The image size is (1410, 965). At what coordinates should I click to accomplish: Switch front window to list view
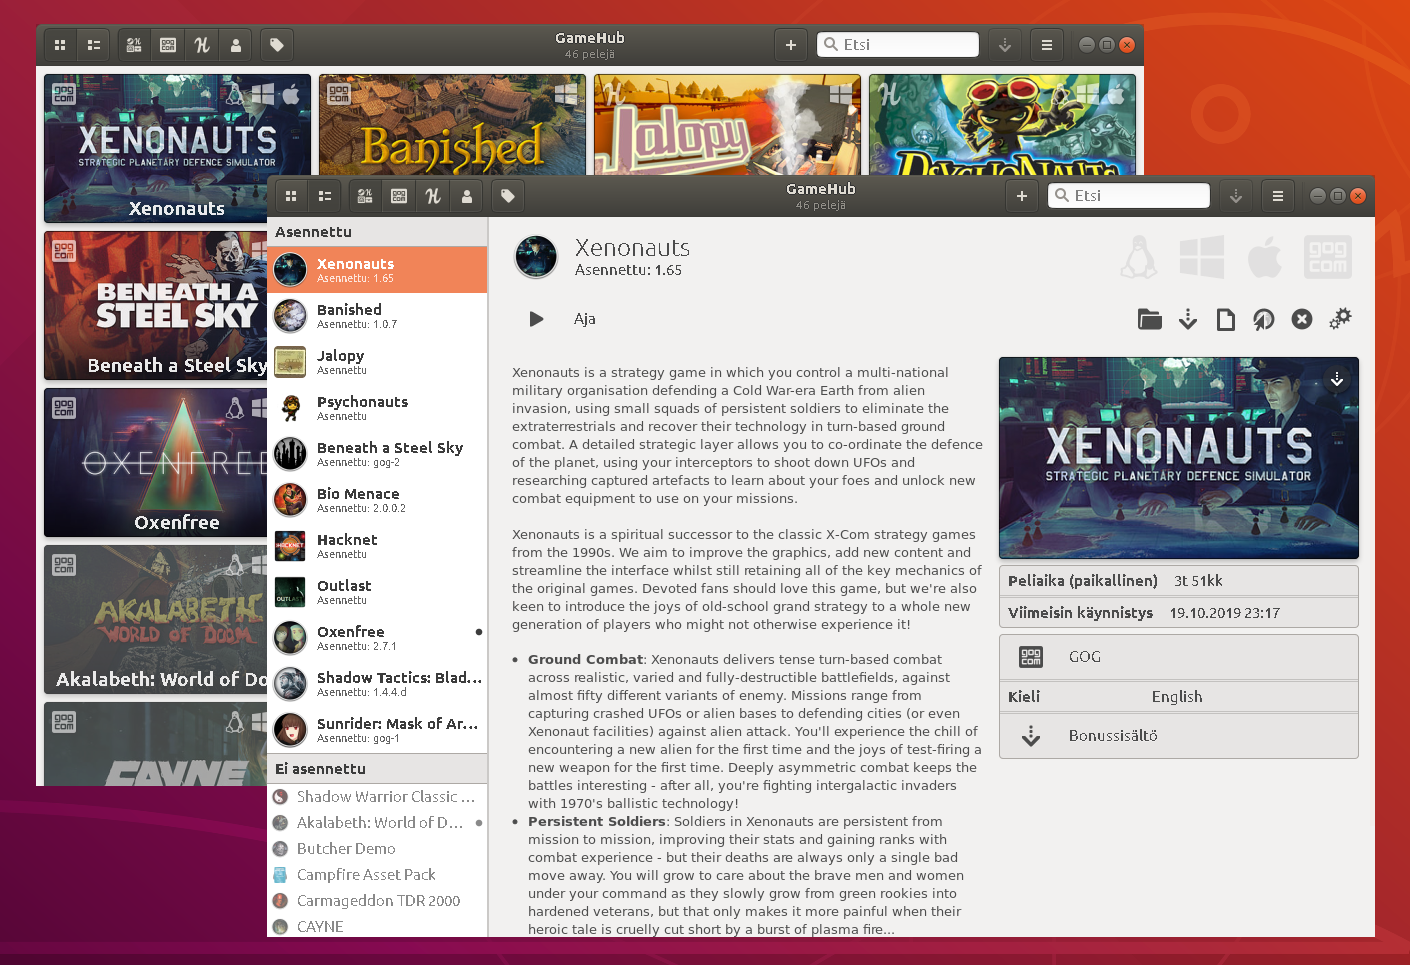pyautogui.click(x=325, y=196)
